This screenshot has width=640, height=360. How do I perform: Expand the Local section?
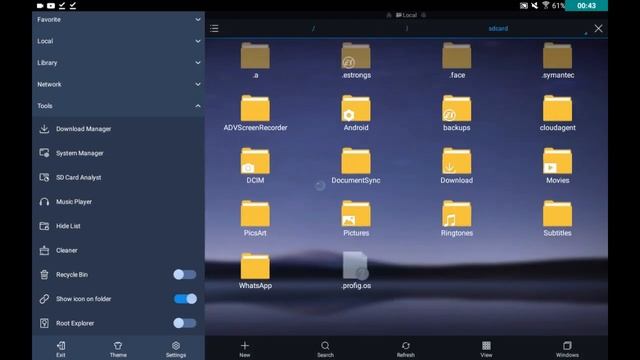(x=118, y=41)
